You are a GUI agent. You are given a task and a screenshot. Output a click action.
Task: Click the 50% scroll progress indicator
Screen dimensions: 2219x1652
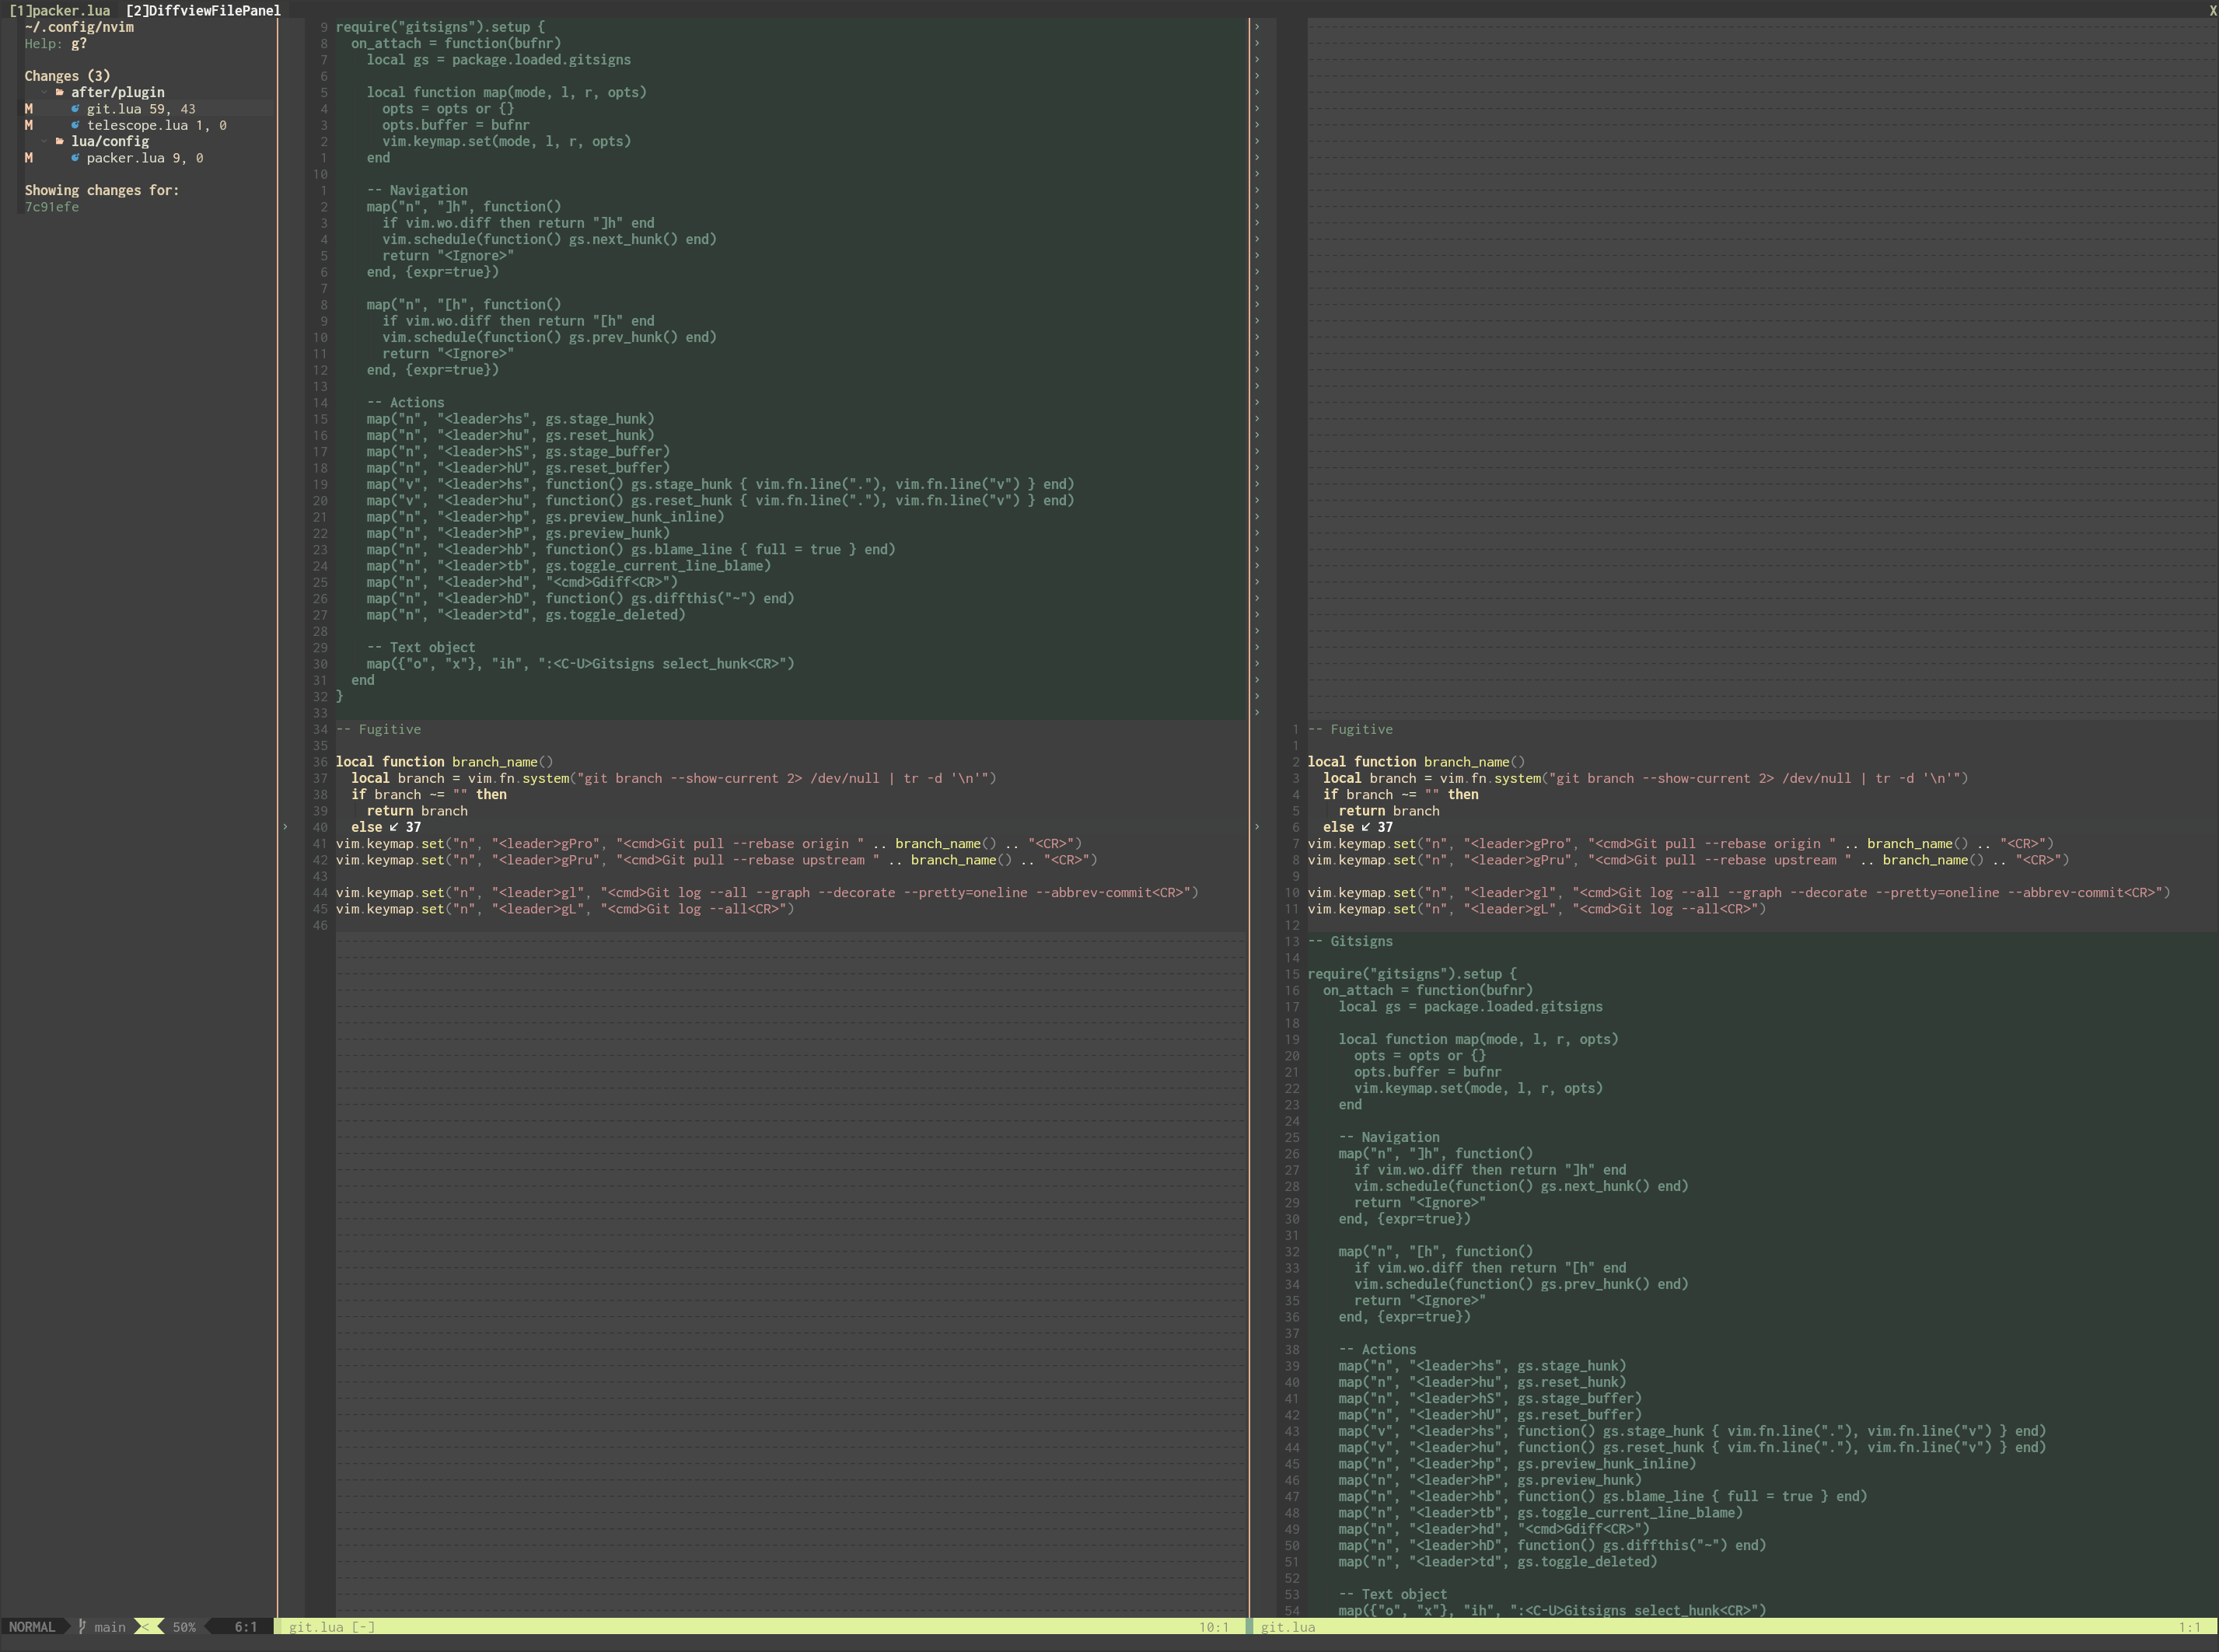pos(184,1627)
